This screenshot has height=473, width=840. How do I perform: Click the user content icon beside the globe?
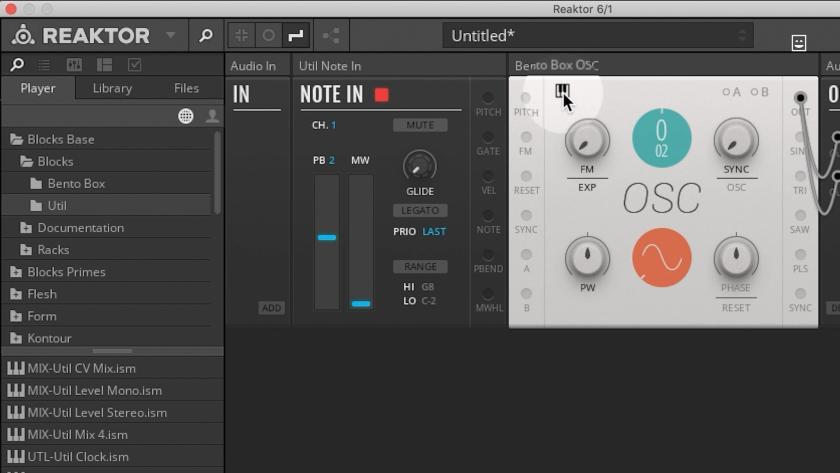coord(212,116)
